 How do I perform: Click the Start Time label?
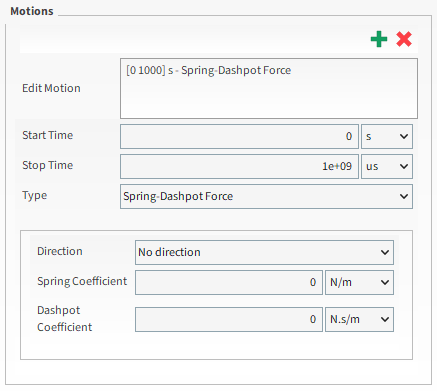click(x=48, y=135)
